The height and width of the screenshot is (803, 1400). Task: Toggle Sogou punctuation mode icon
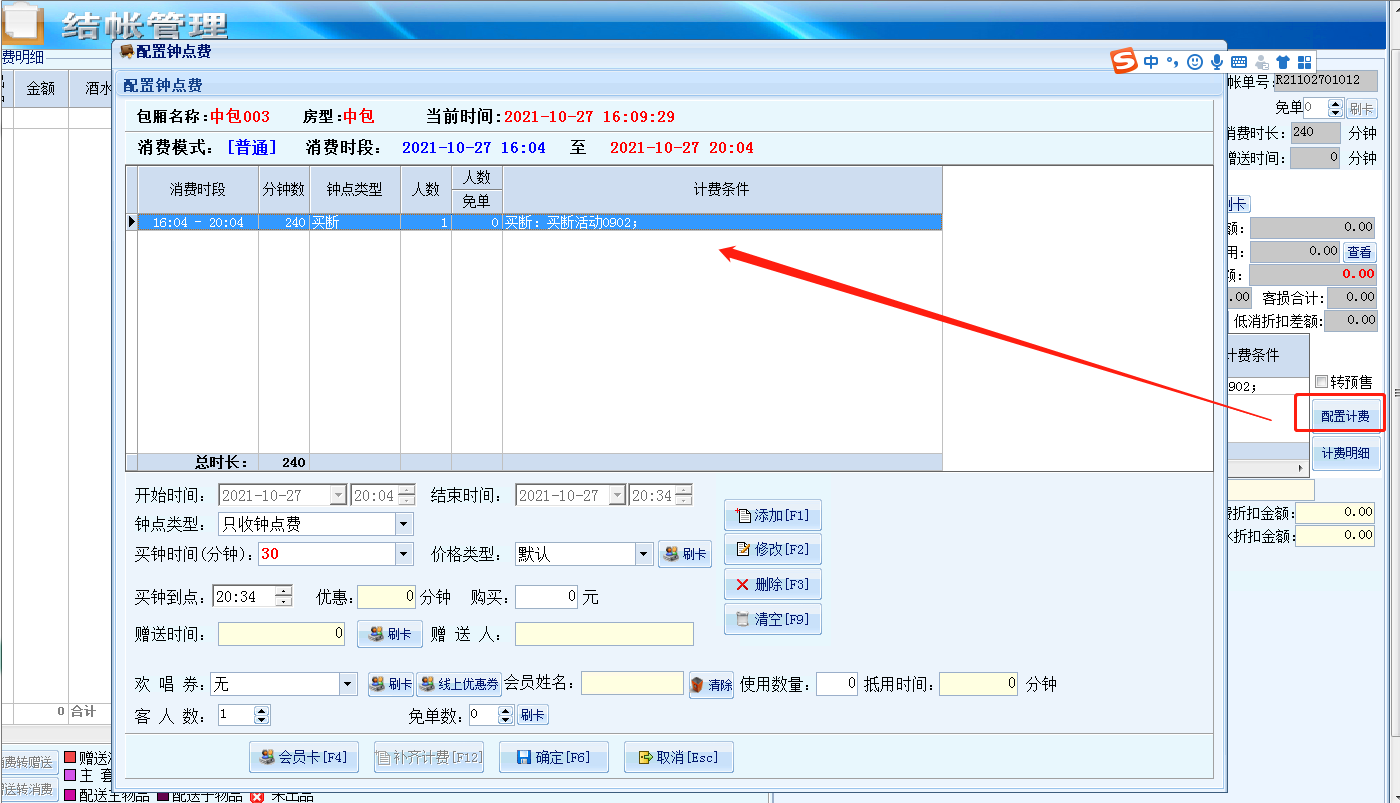pyautogui.click(x=1172, y=62)
